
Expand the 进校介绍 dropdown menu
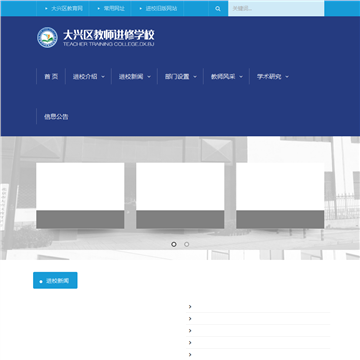click(x=89, y=77)
